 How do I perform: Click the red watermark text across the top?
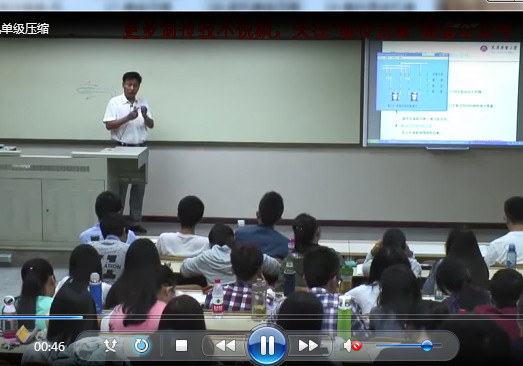[317, 31]
